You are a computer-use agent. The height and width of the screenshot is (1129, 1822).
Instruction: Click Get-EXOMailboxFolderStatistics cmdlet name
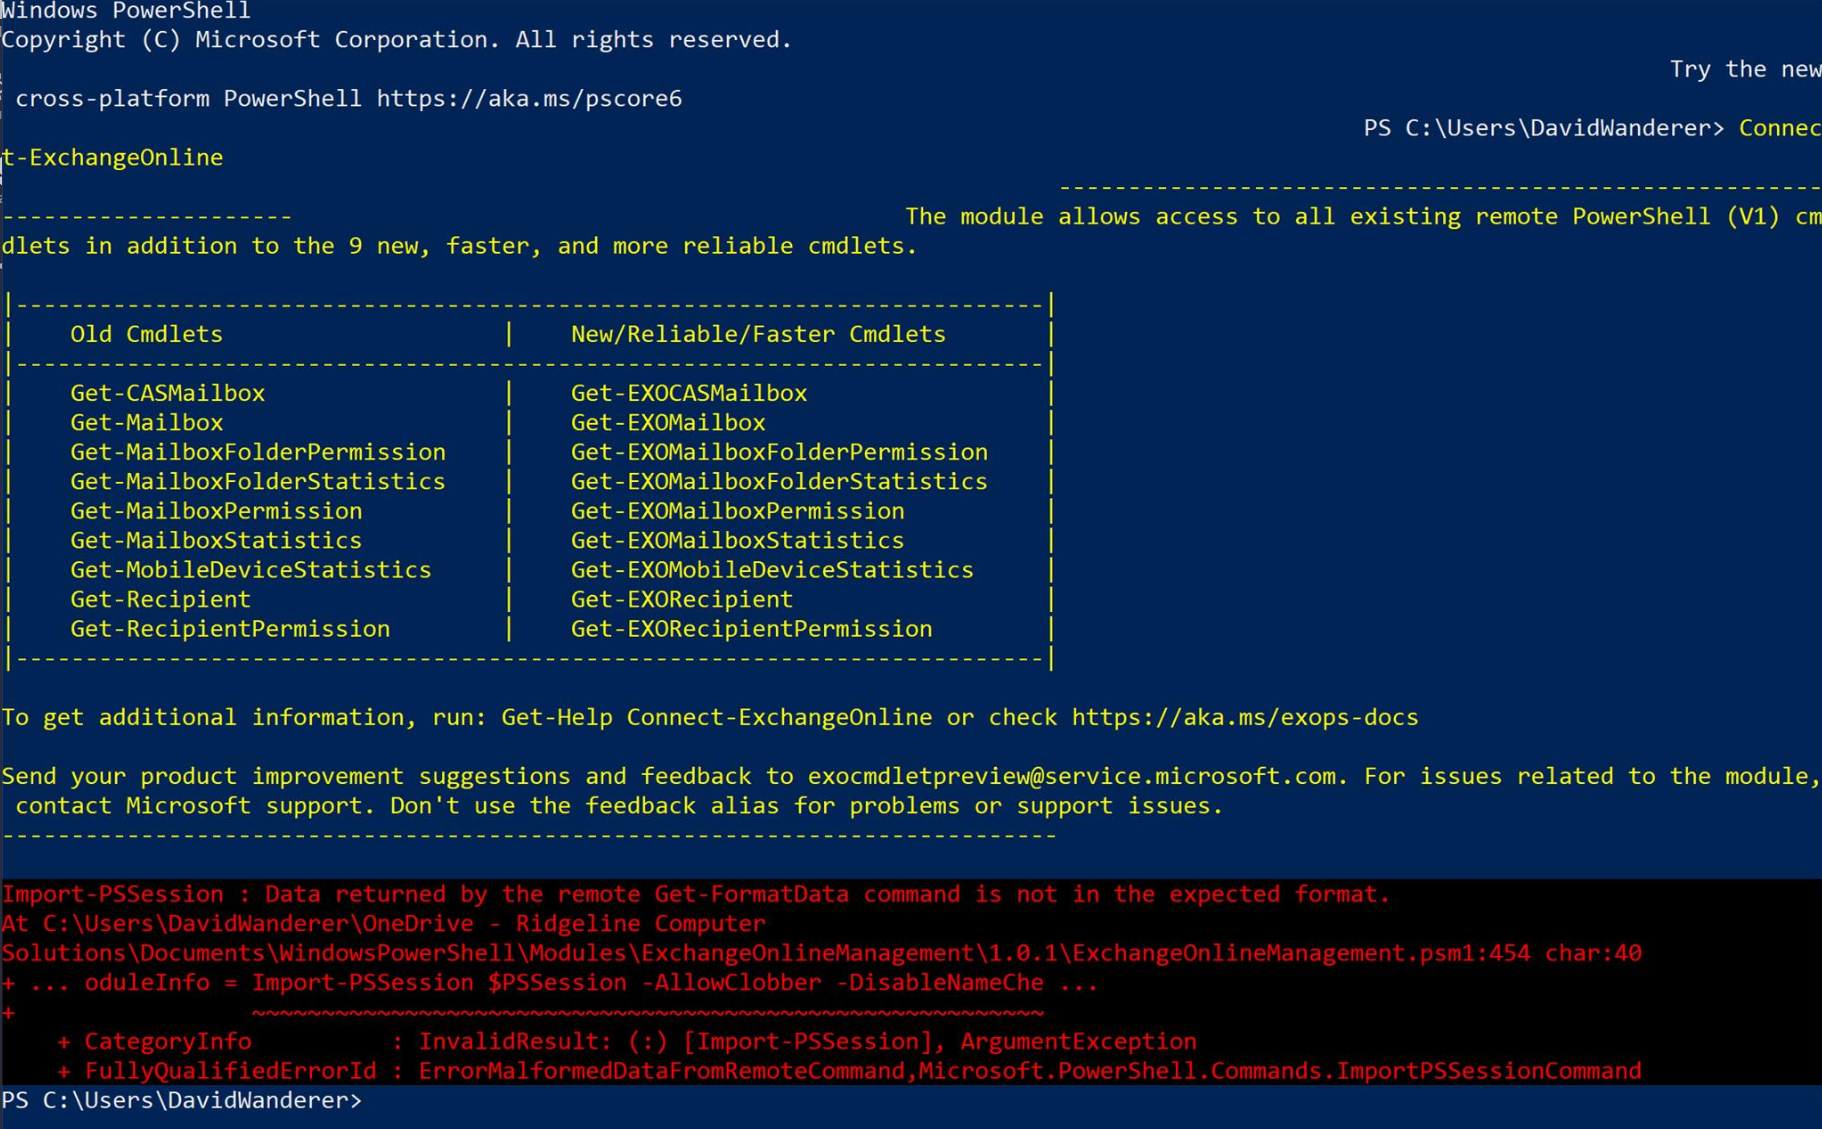pos(778,482)
